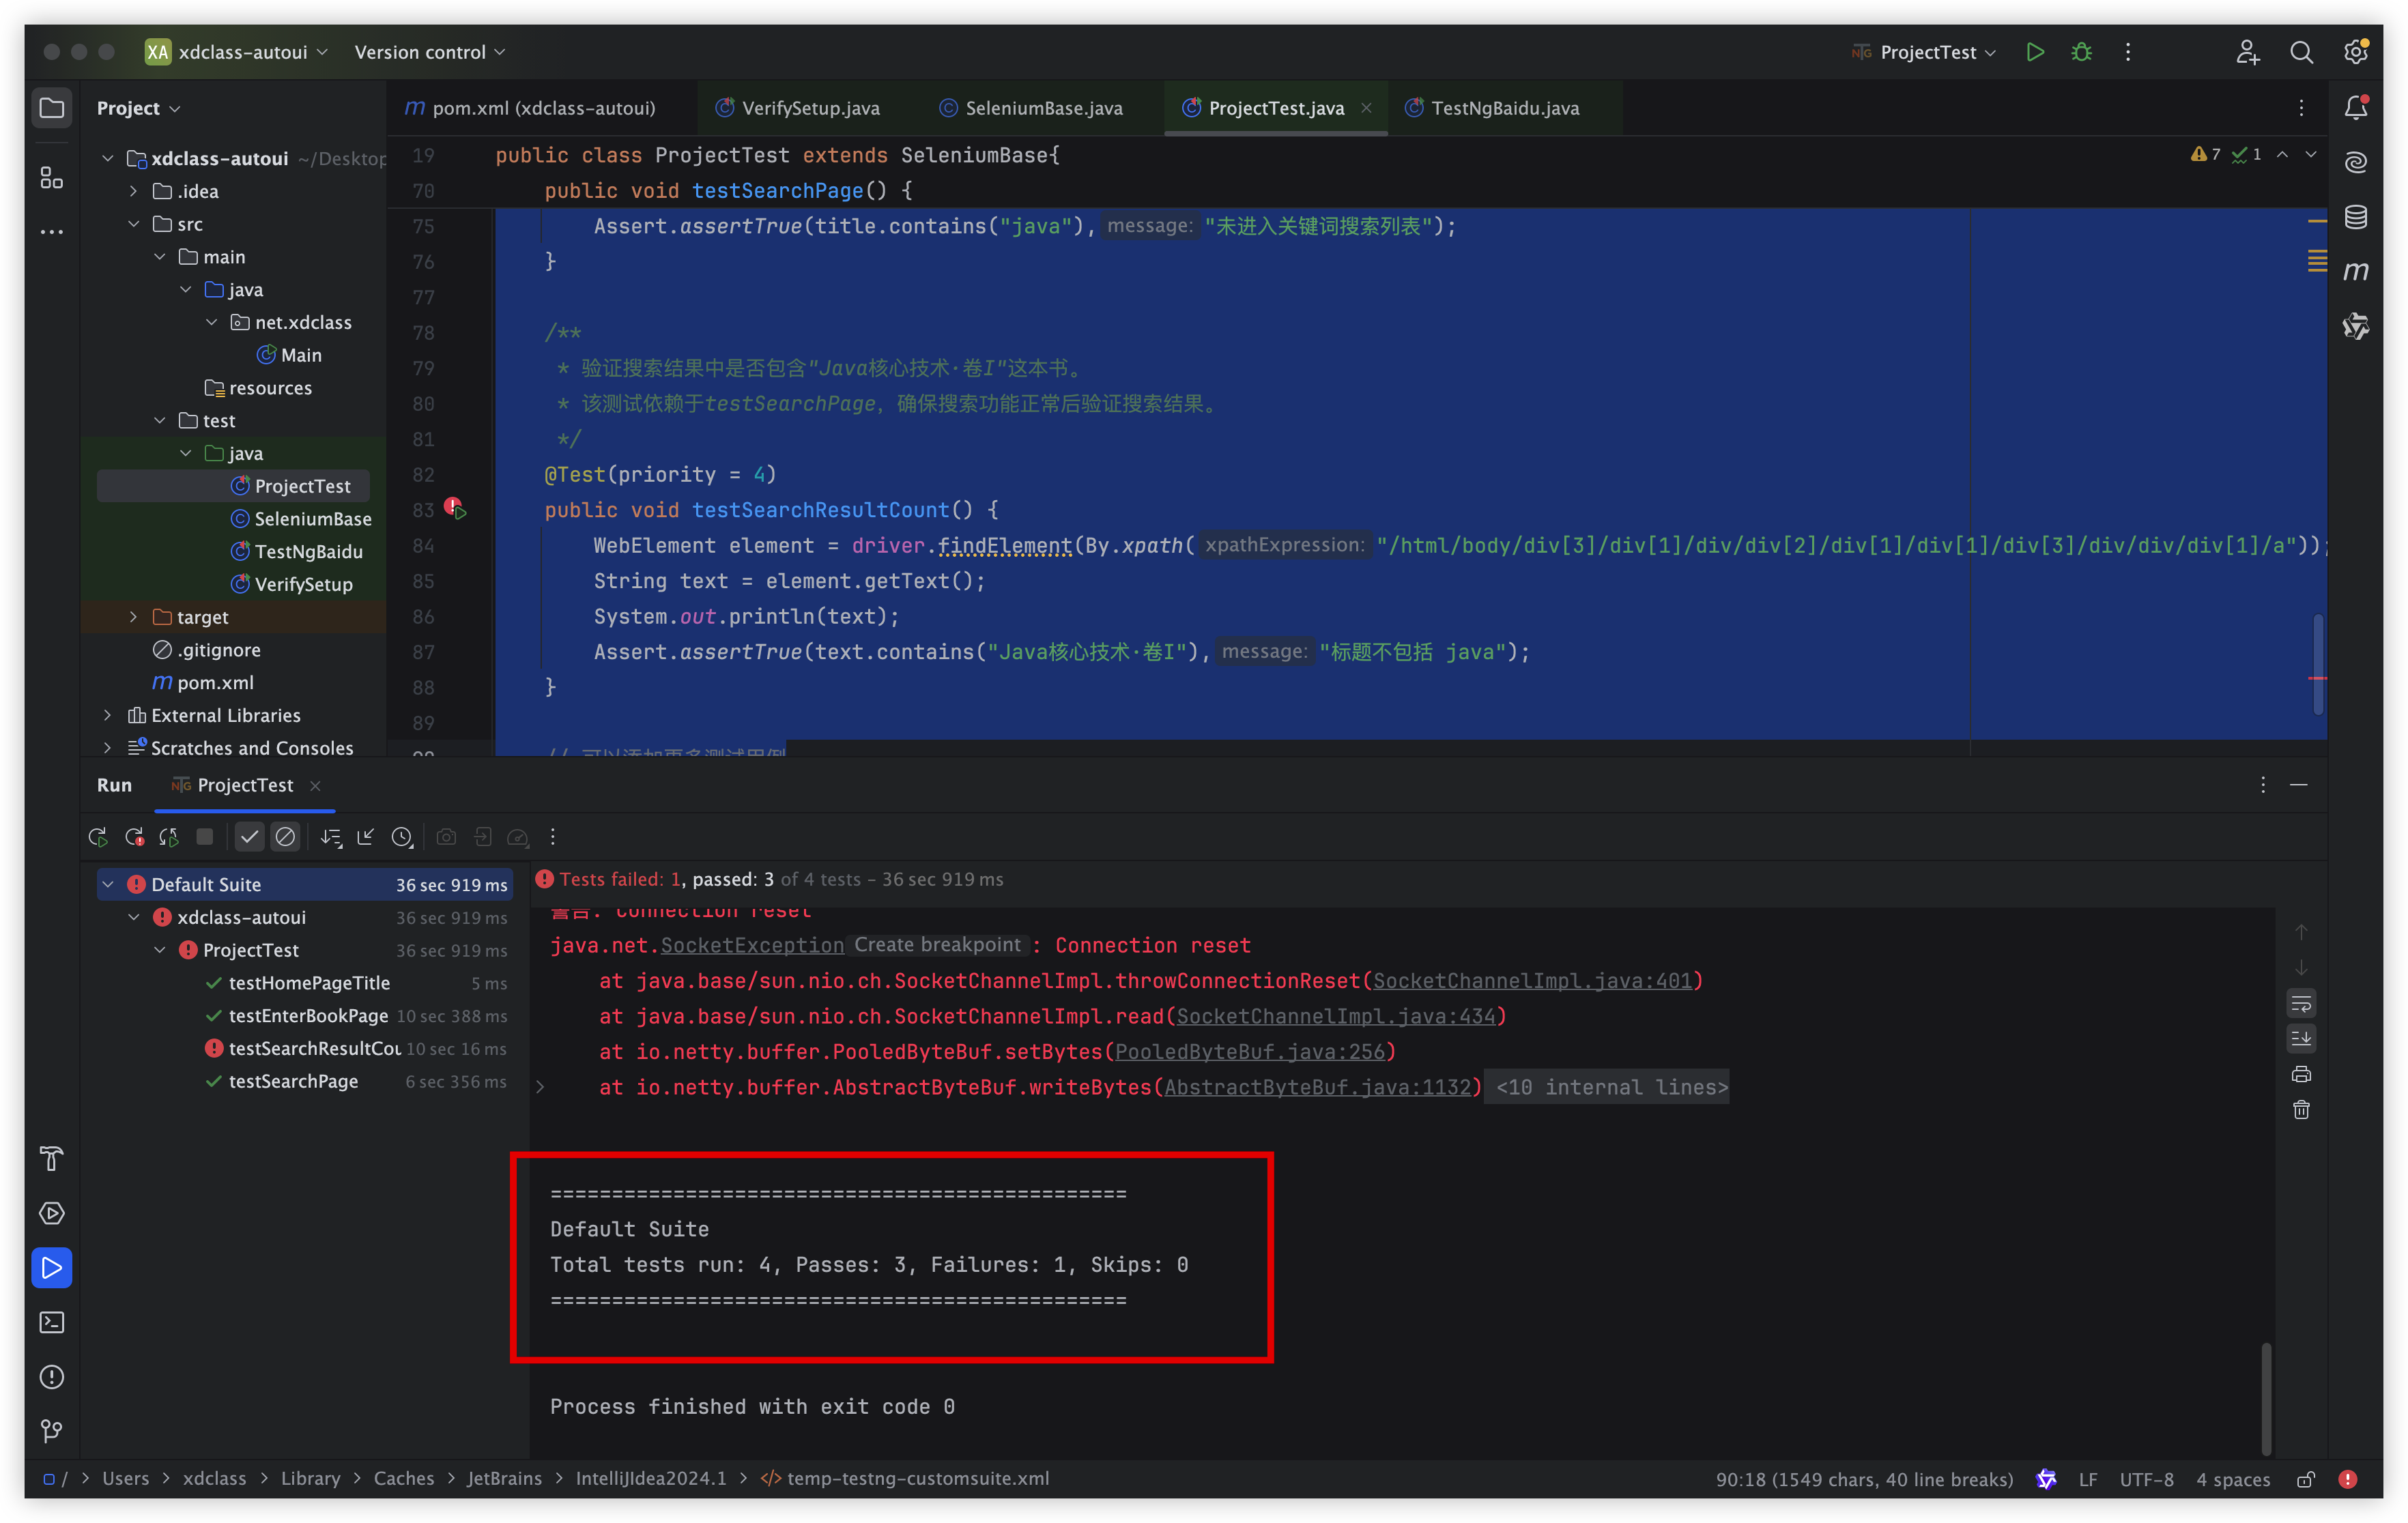
Task: Start debugging with the bug icon
Action: tap(2081, 52)
